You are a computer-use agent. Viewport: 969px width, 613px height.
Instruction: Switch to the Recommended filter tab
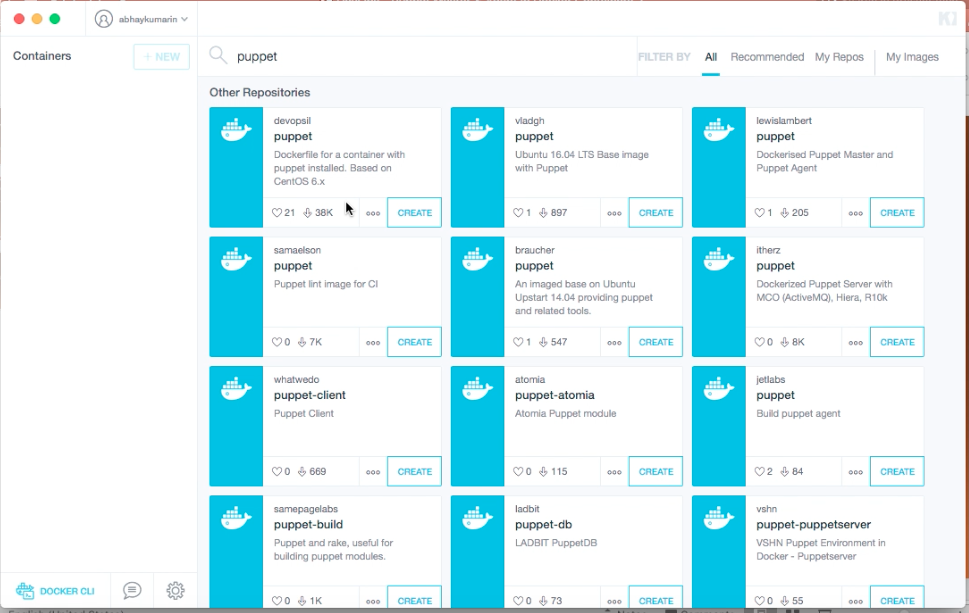point(767,57)
